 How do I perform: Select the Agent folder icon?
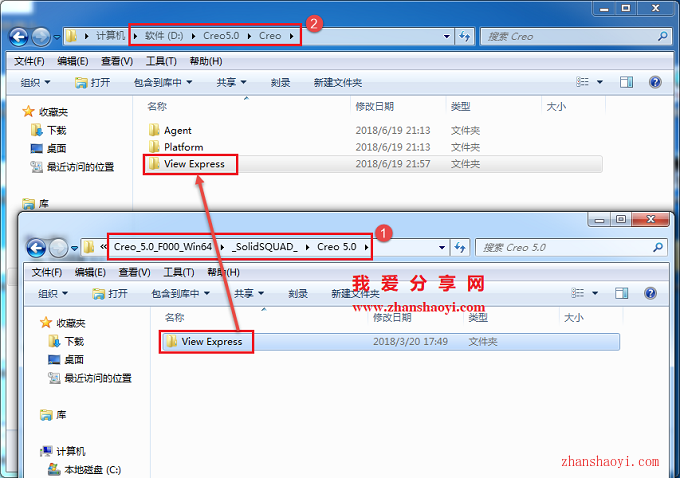pos(154,130)
